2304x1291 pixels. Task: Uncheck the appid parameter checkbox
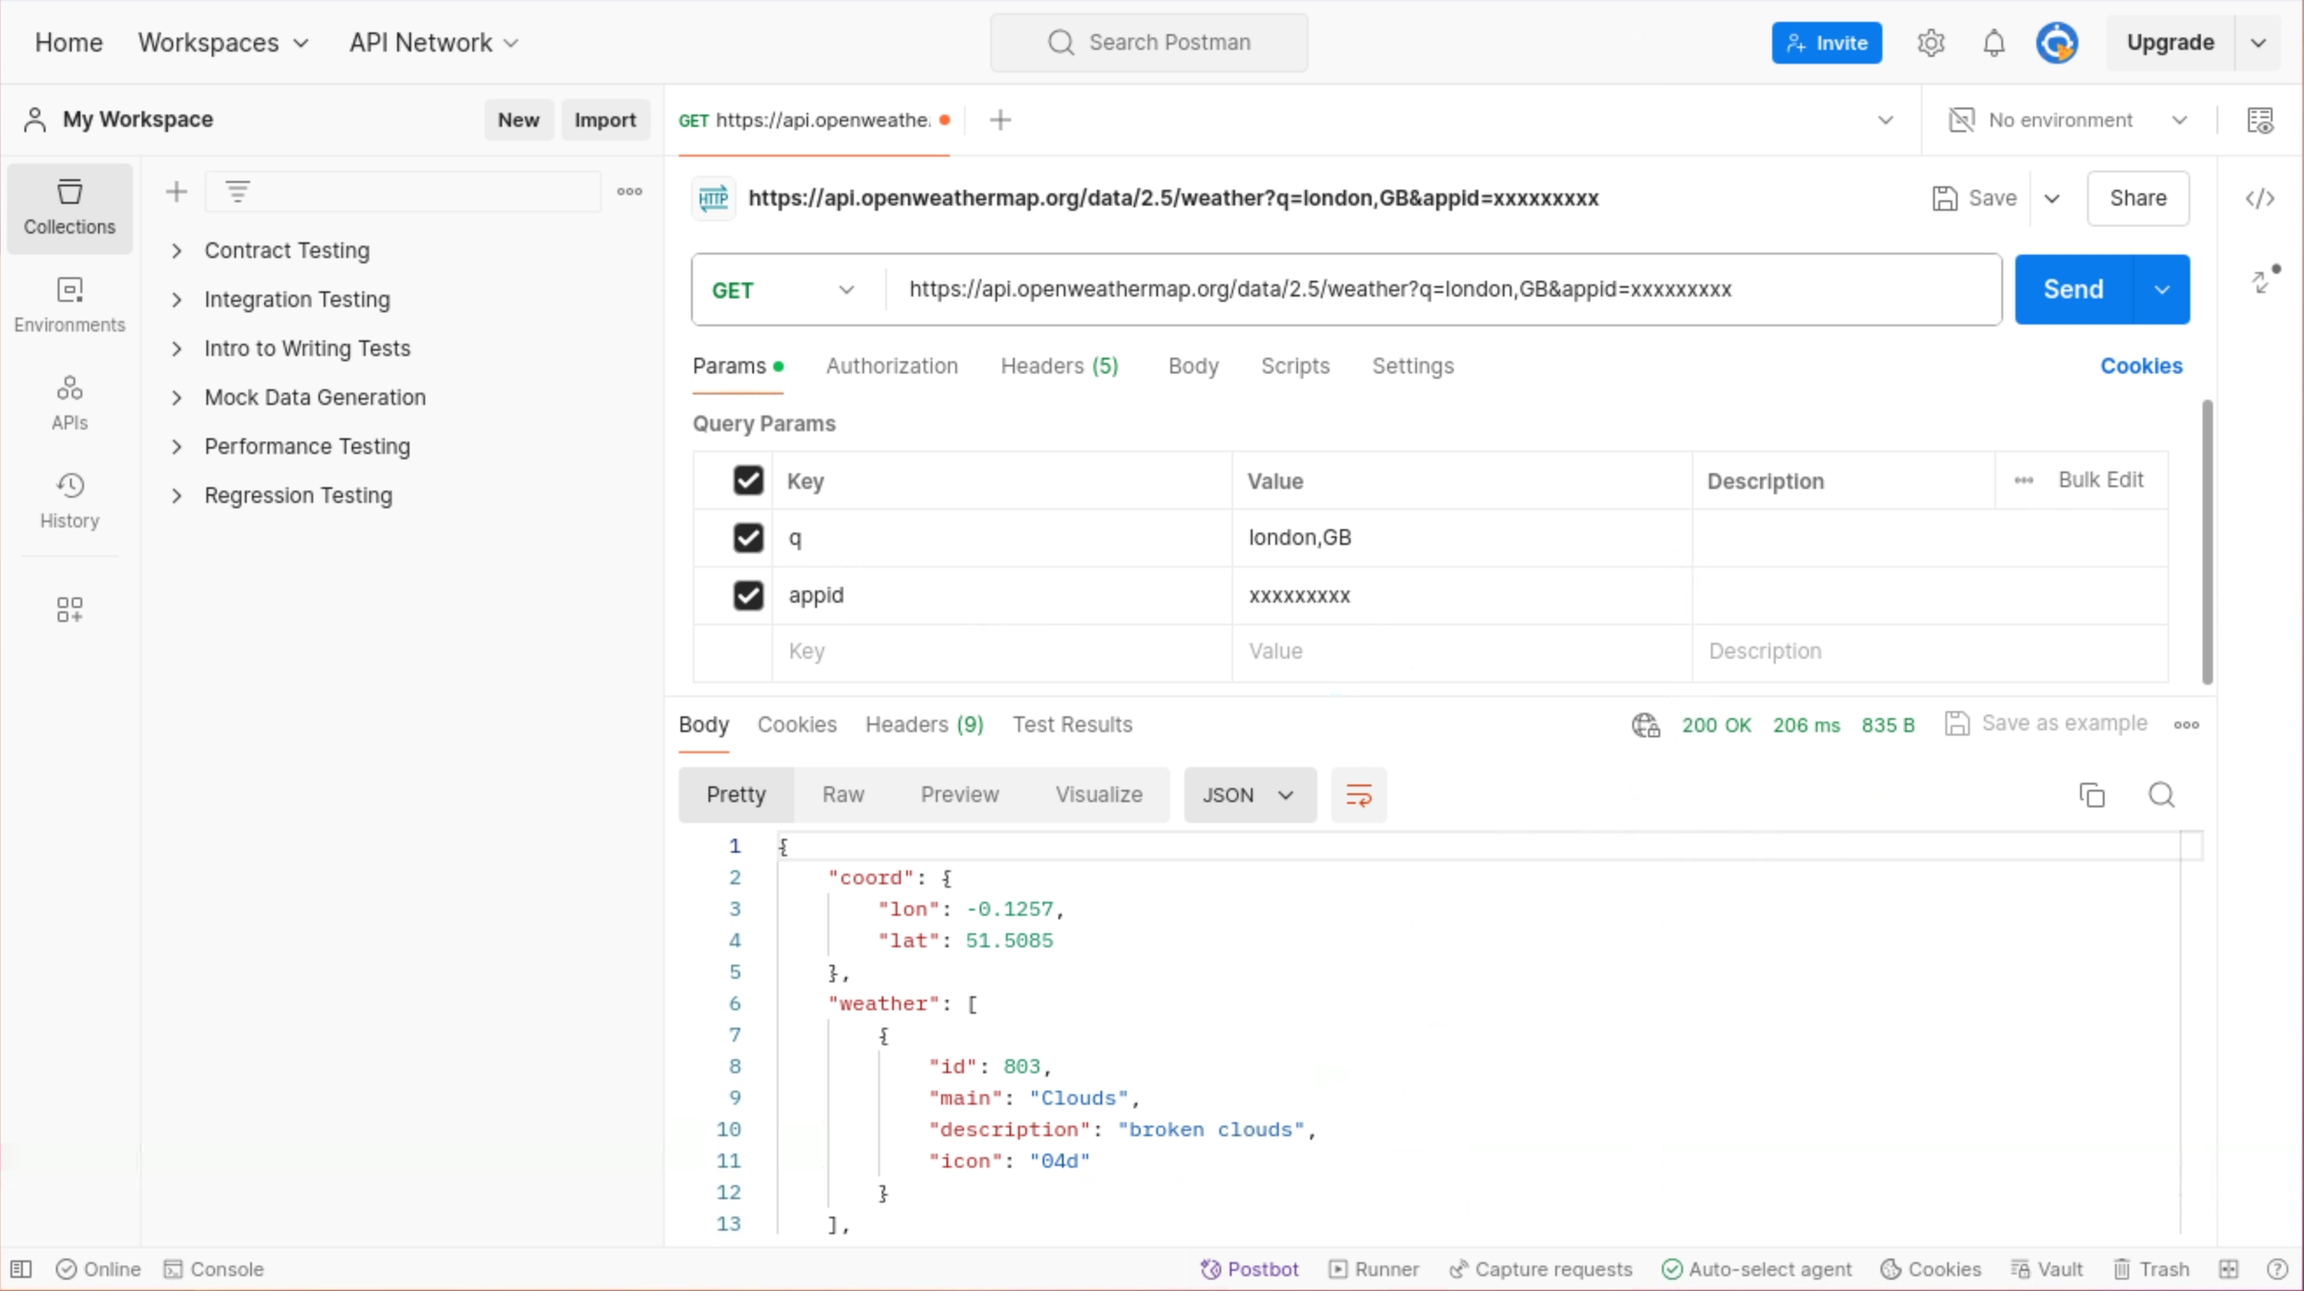[747, 595]
